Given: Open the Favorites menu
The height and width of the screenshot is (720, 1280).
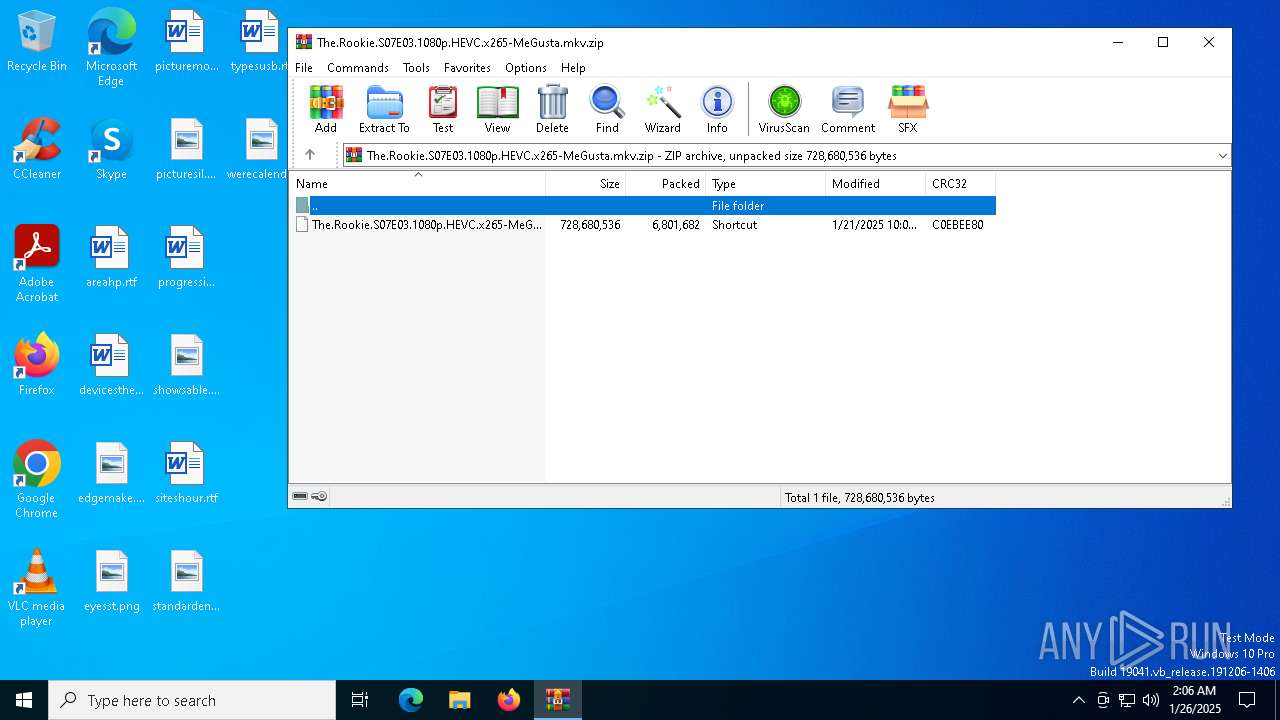Looking at the screenshot, I should coord(467,68).
